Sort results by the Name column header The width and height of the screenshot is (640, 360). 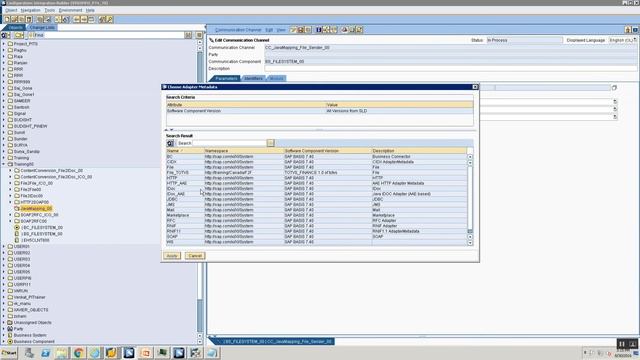(x=185, y=151)
